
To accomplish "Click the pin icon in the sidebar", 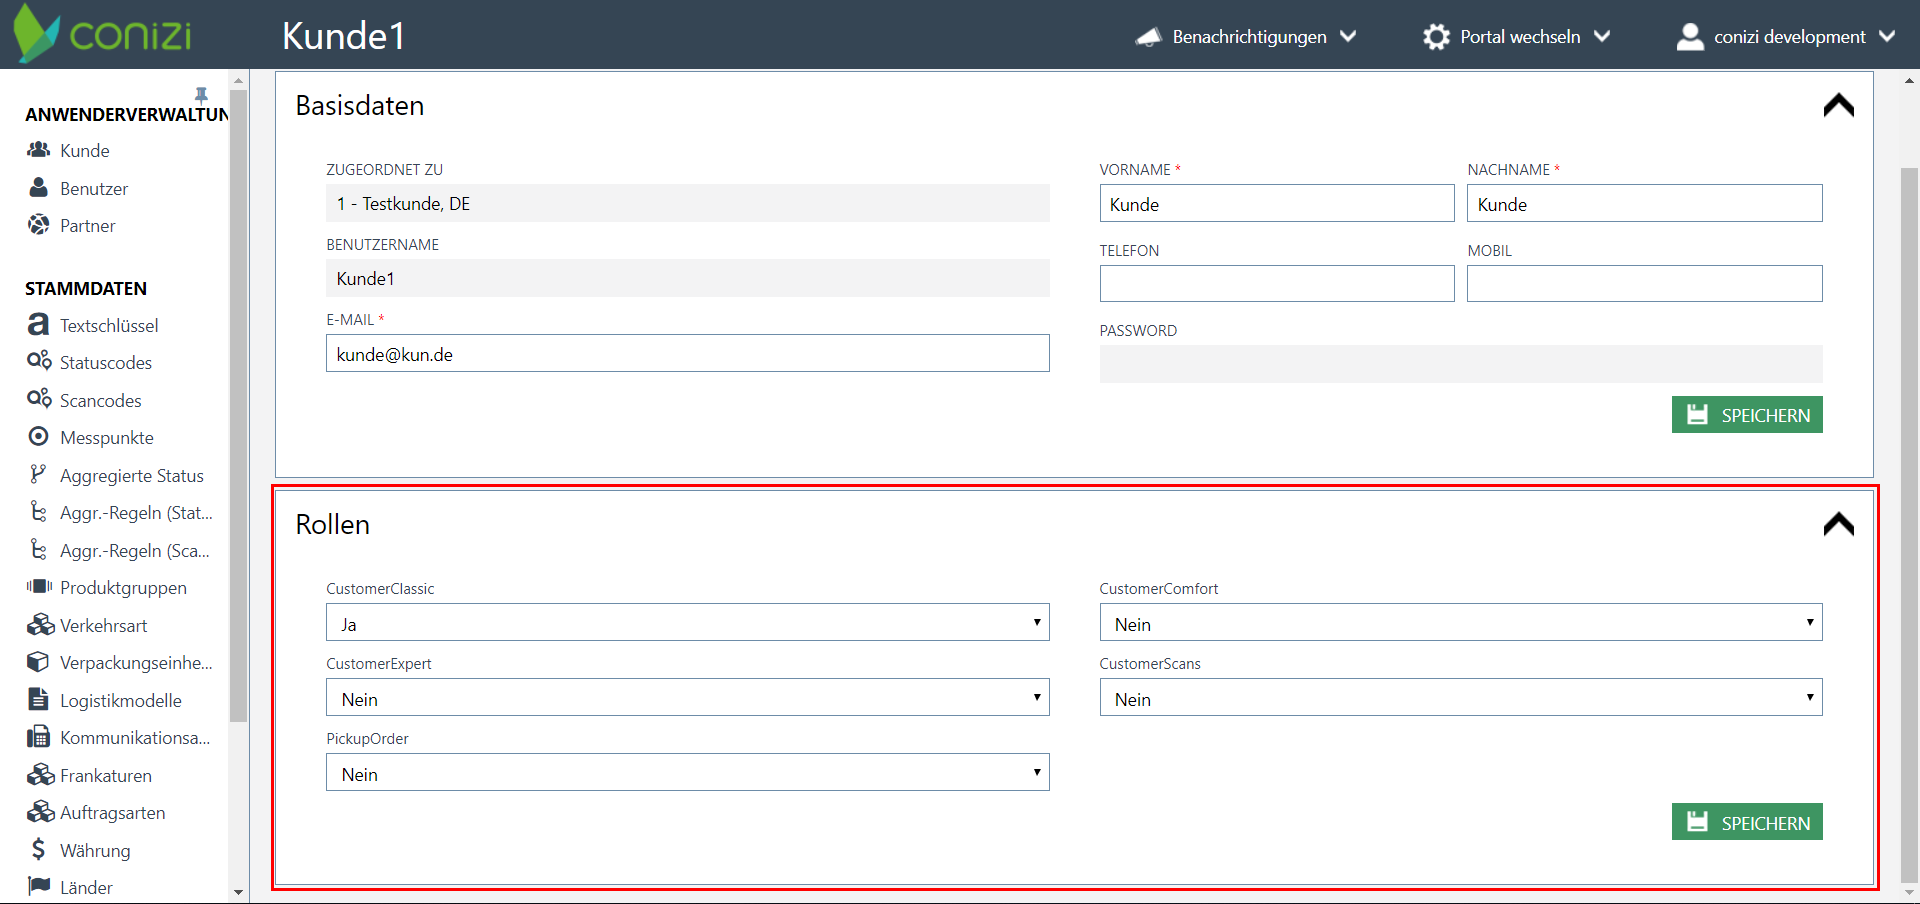I will tap(201, 95).
